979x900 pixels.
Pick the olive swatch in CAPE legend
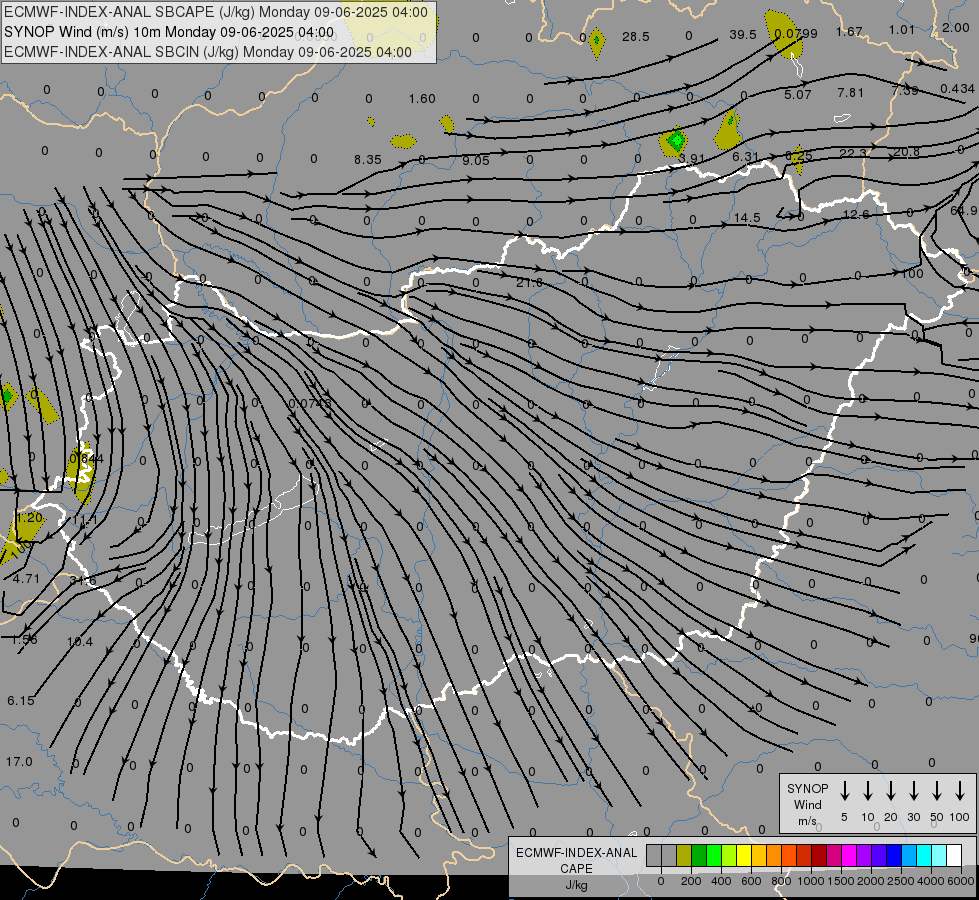[684, 856]
